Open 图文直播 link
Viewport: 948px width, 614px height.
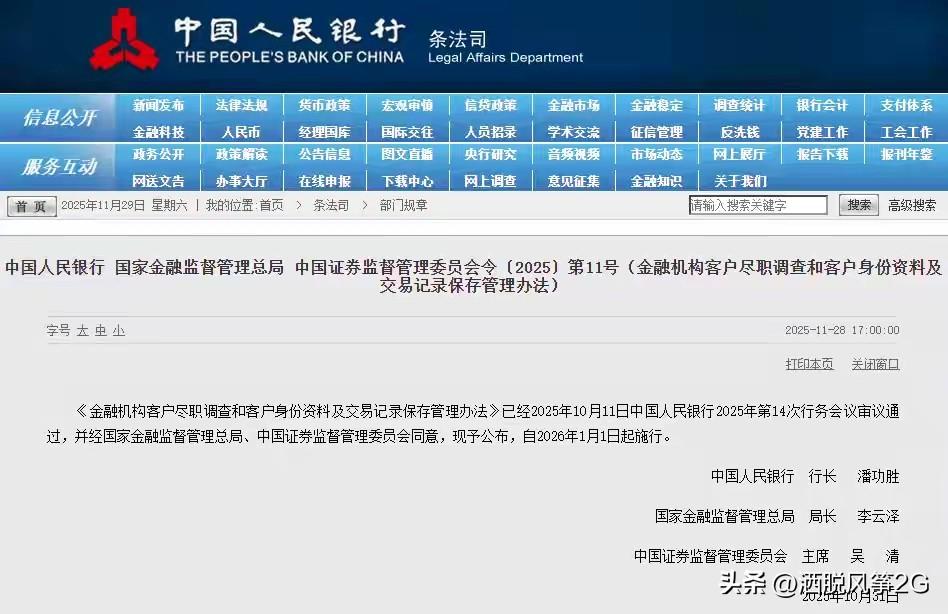click(407, 154)
